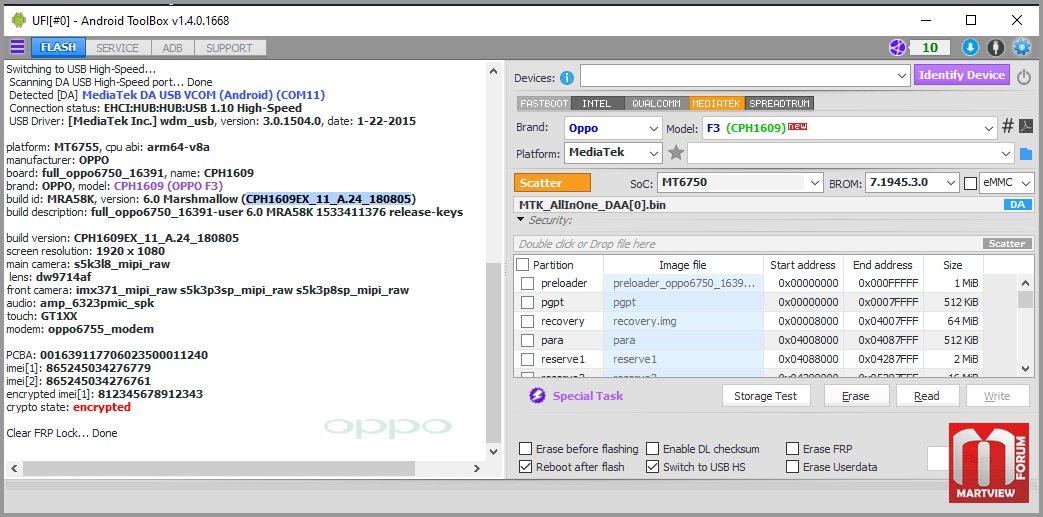Switch to the SERVICE tab
This screenshot has width=1043, height=517.
tap(117, 48)
